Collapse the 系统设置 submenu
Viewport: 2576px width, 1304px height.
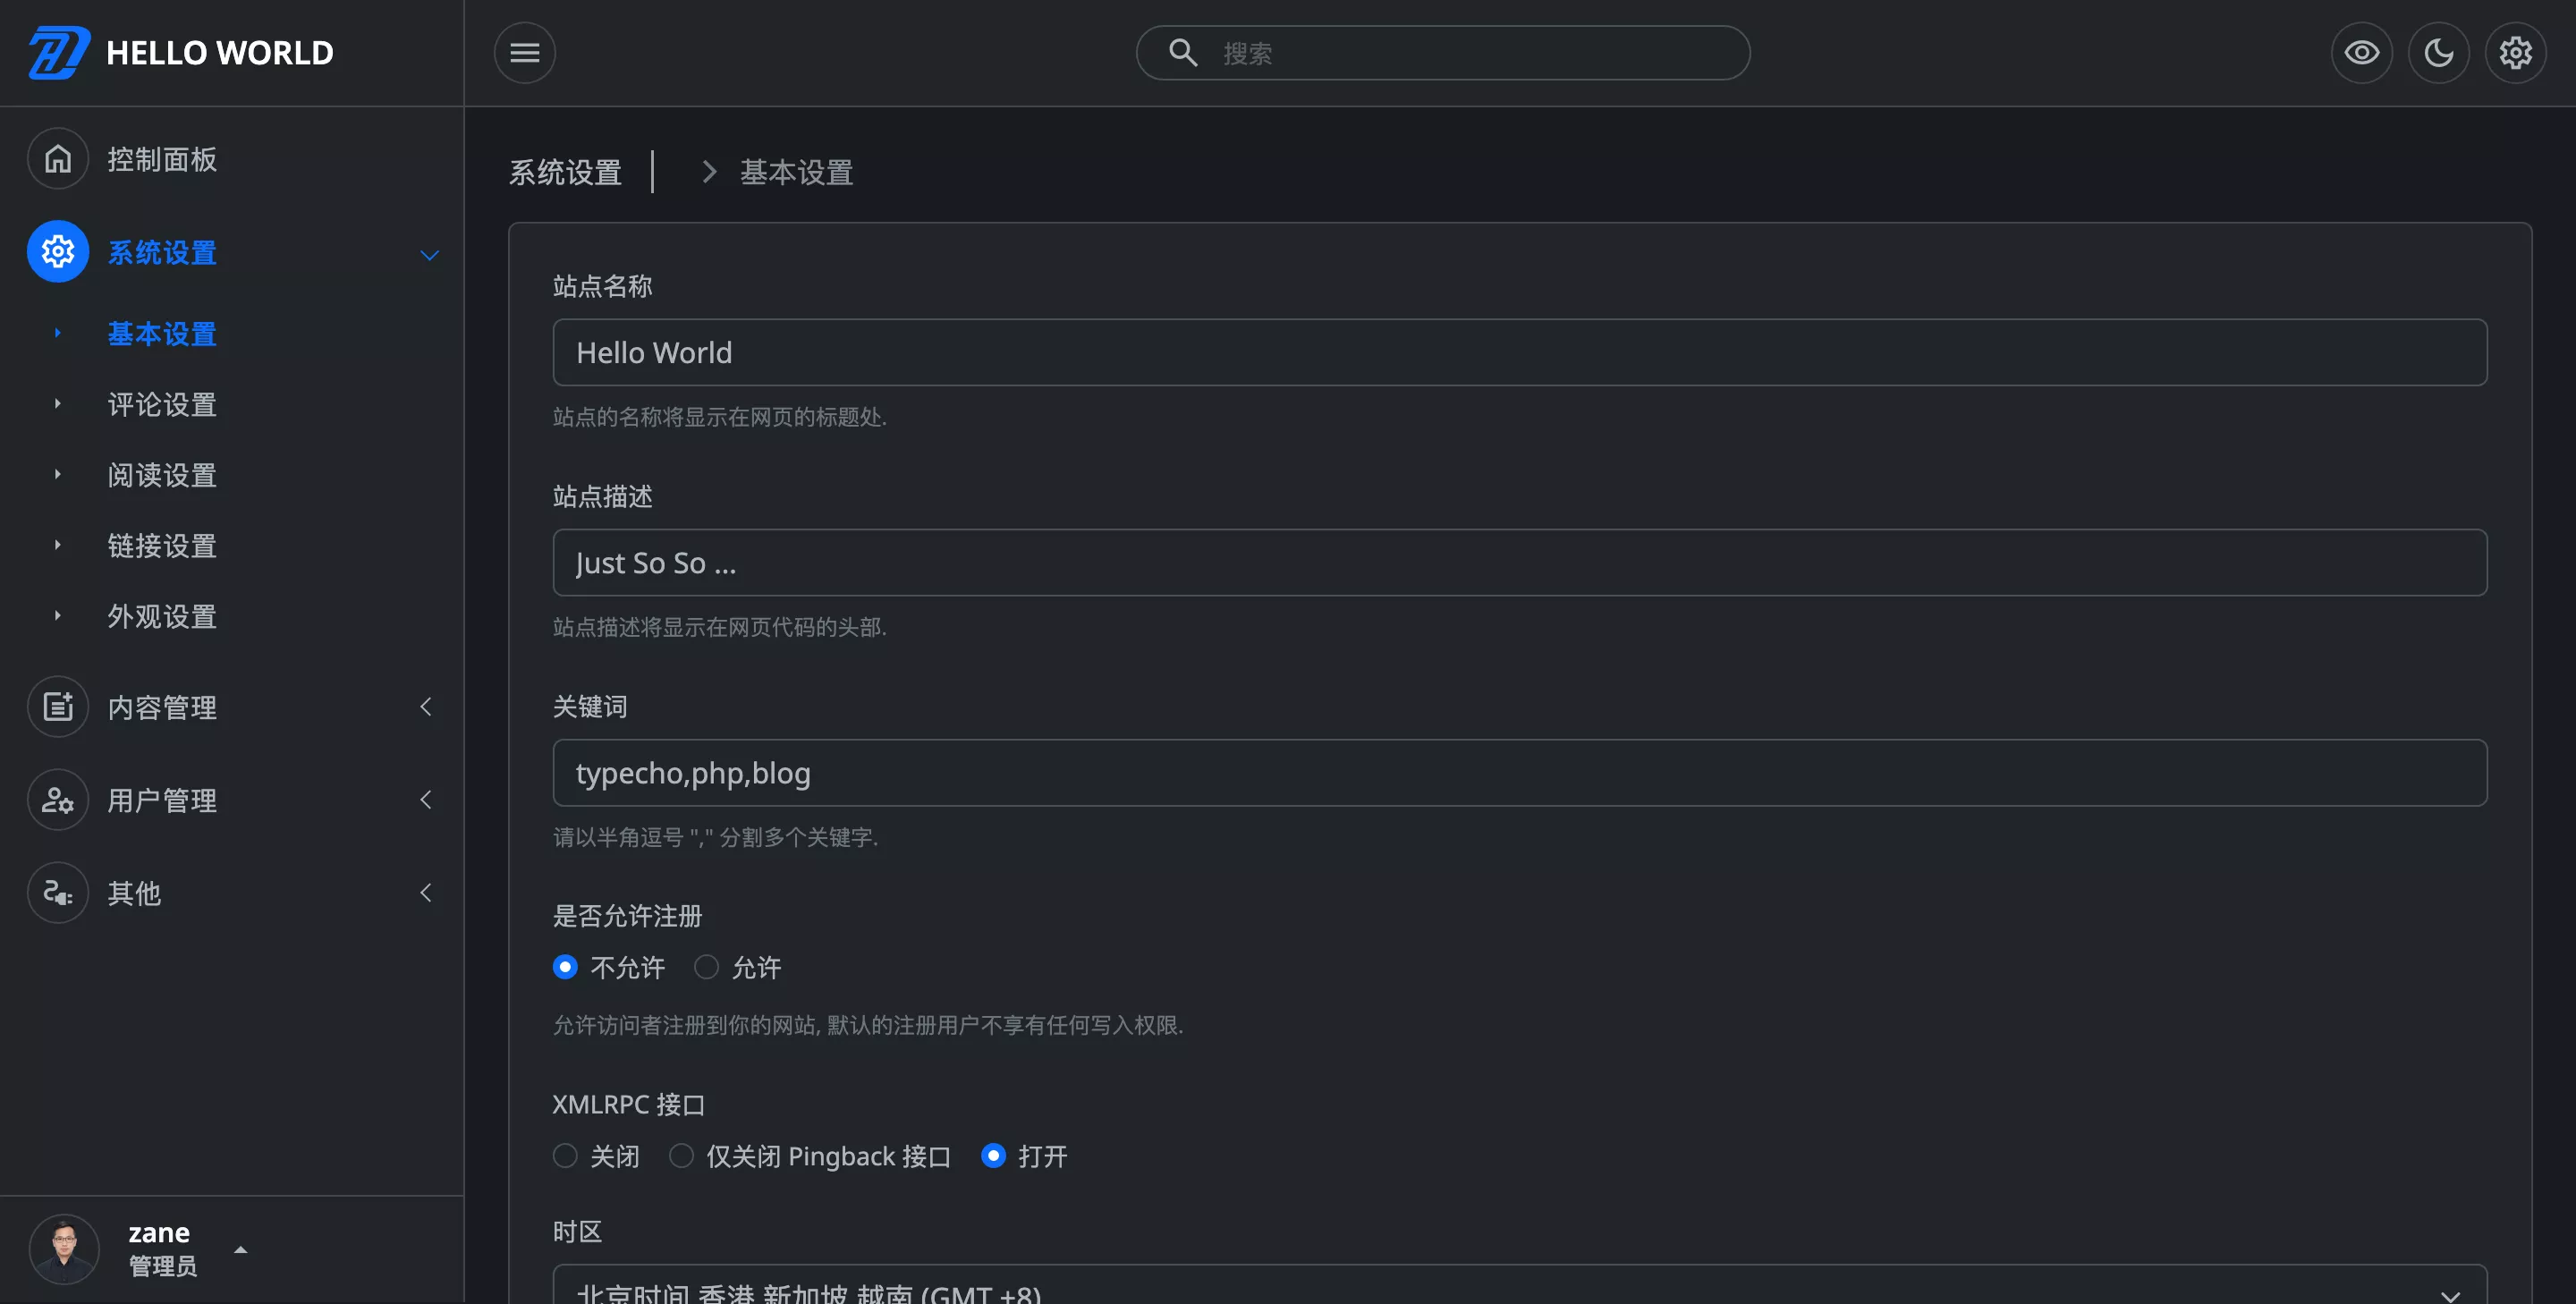(x=429, y=254)
